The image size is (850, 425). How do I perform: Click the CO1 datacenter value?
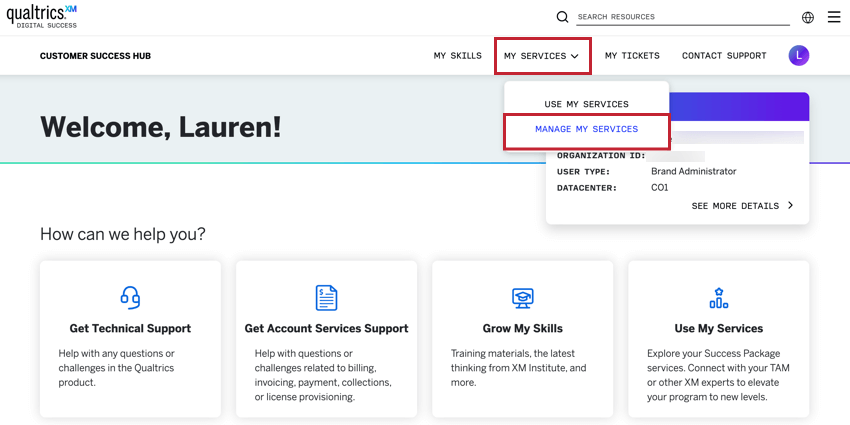point(660,188)
